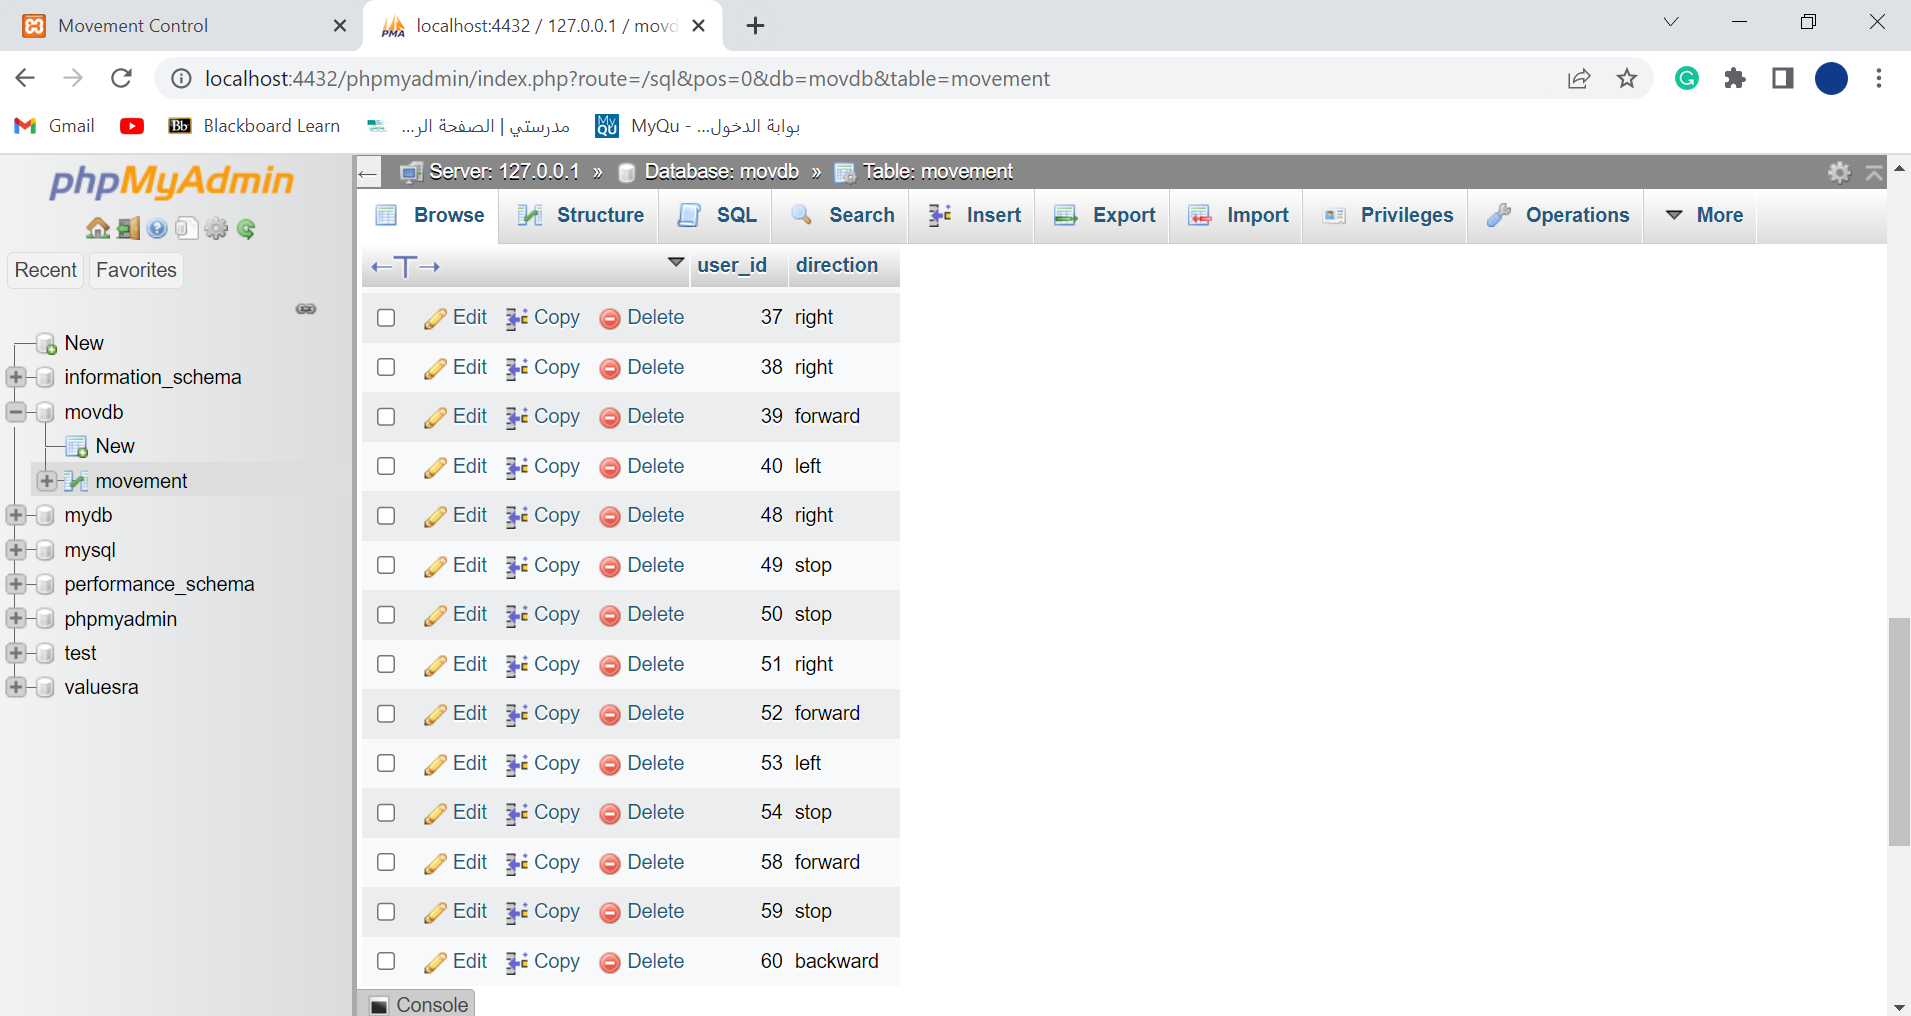The height and width of the screenshot is (1016, 1911).
Task: Check the checkbox for row 48
Action: [386, 516]
